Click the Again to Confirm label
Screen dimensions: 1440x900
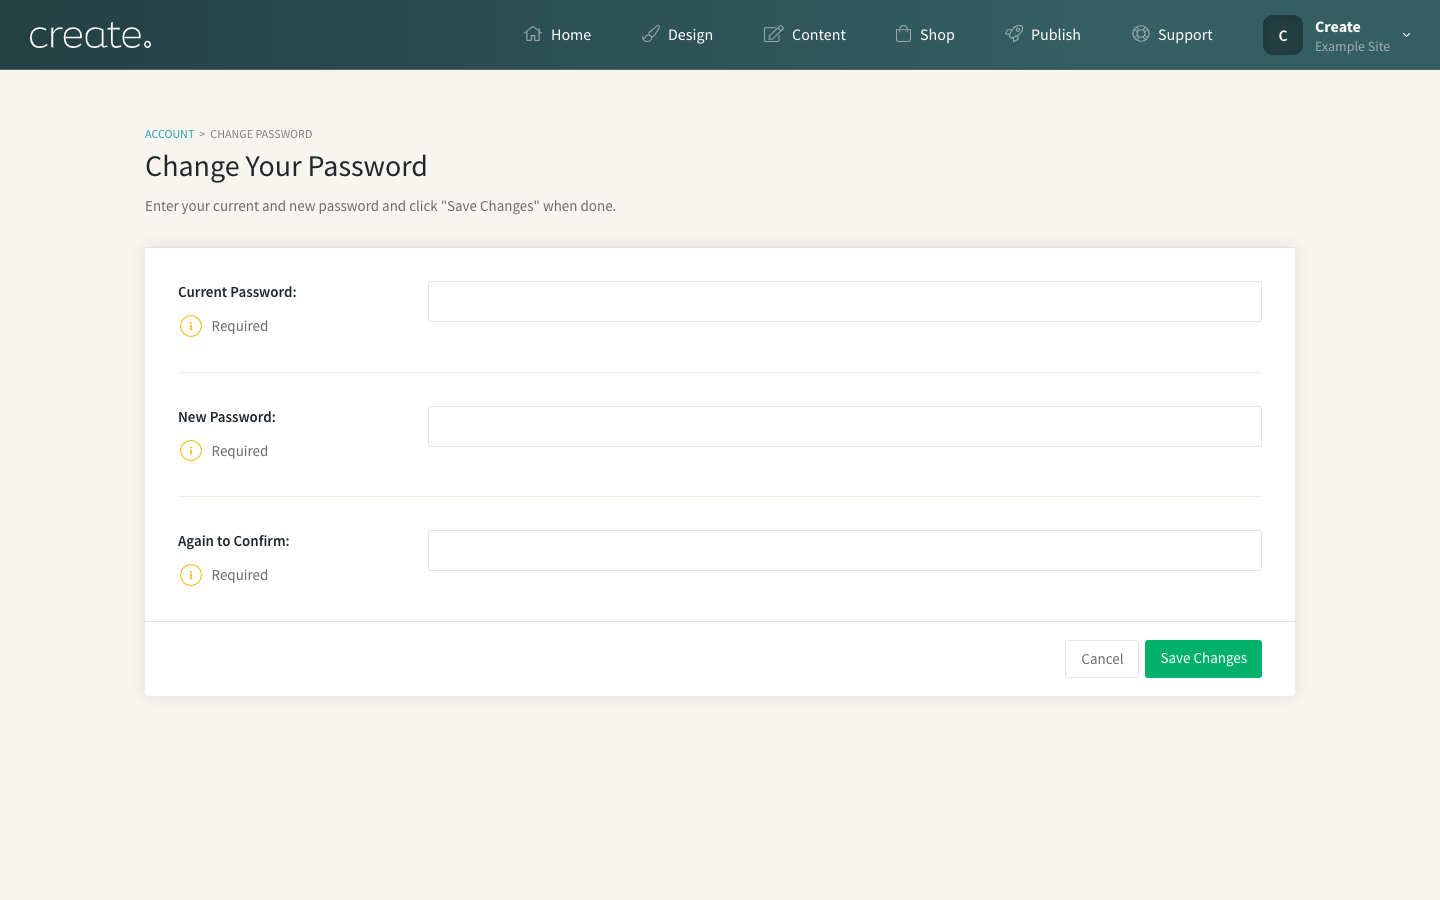click(234, 541)
